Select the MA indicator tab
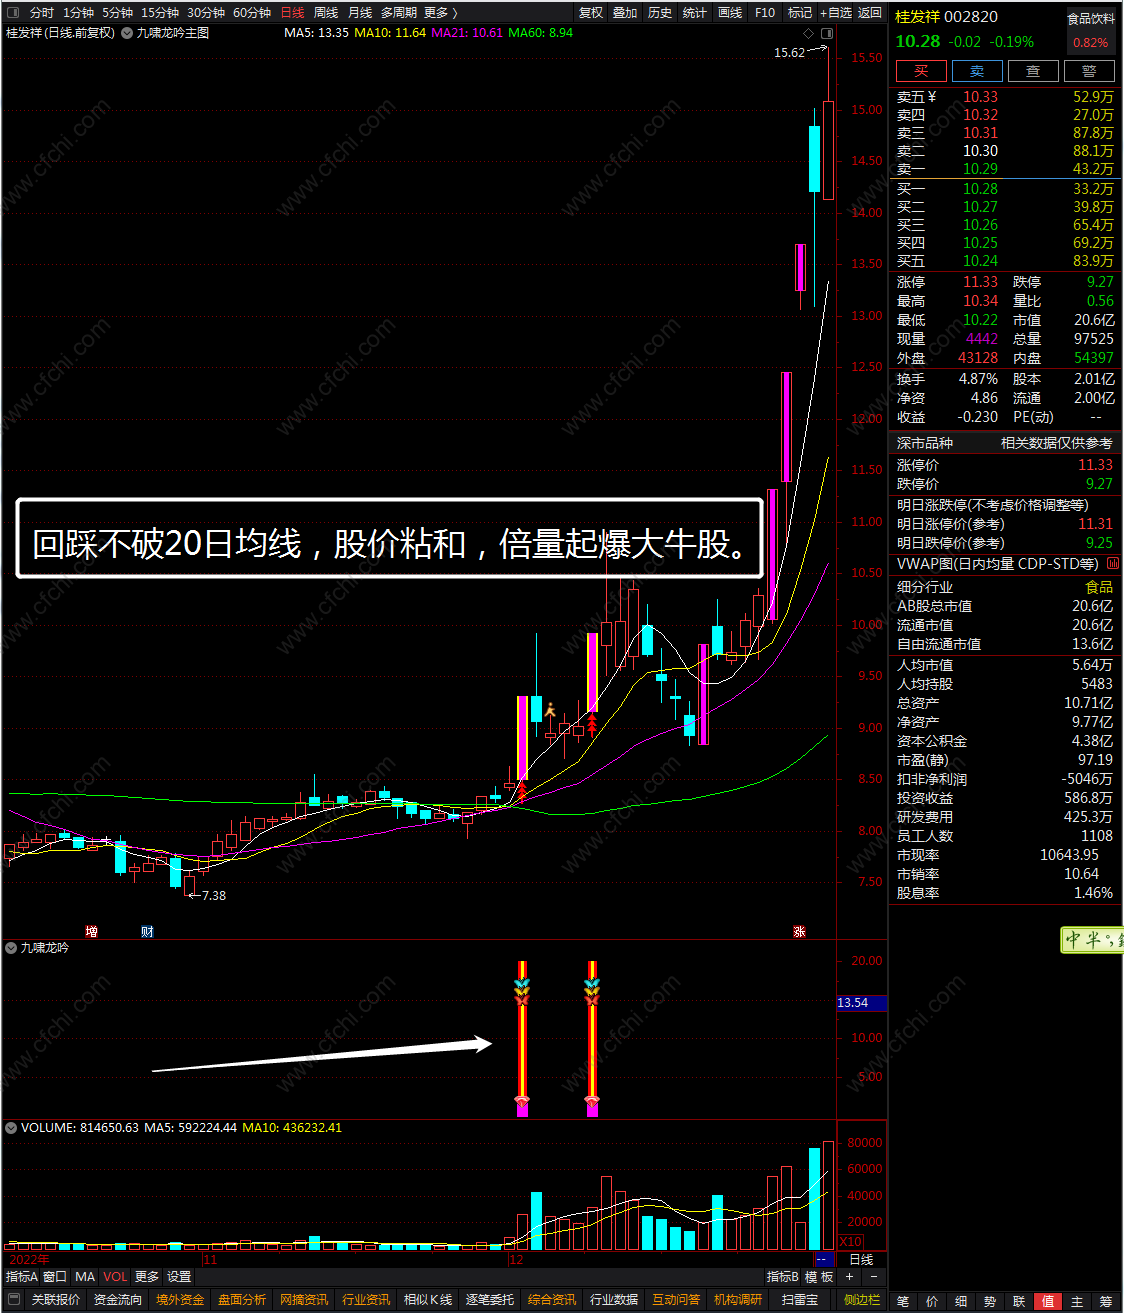 coord(85,1277)
